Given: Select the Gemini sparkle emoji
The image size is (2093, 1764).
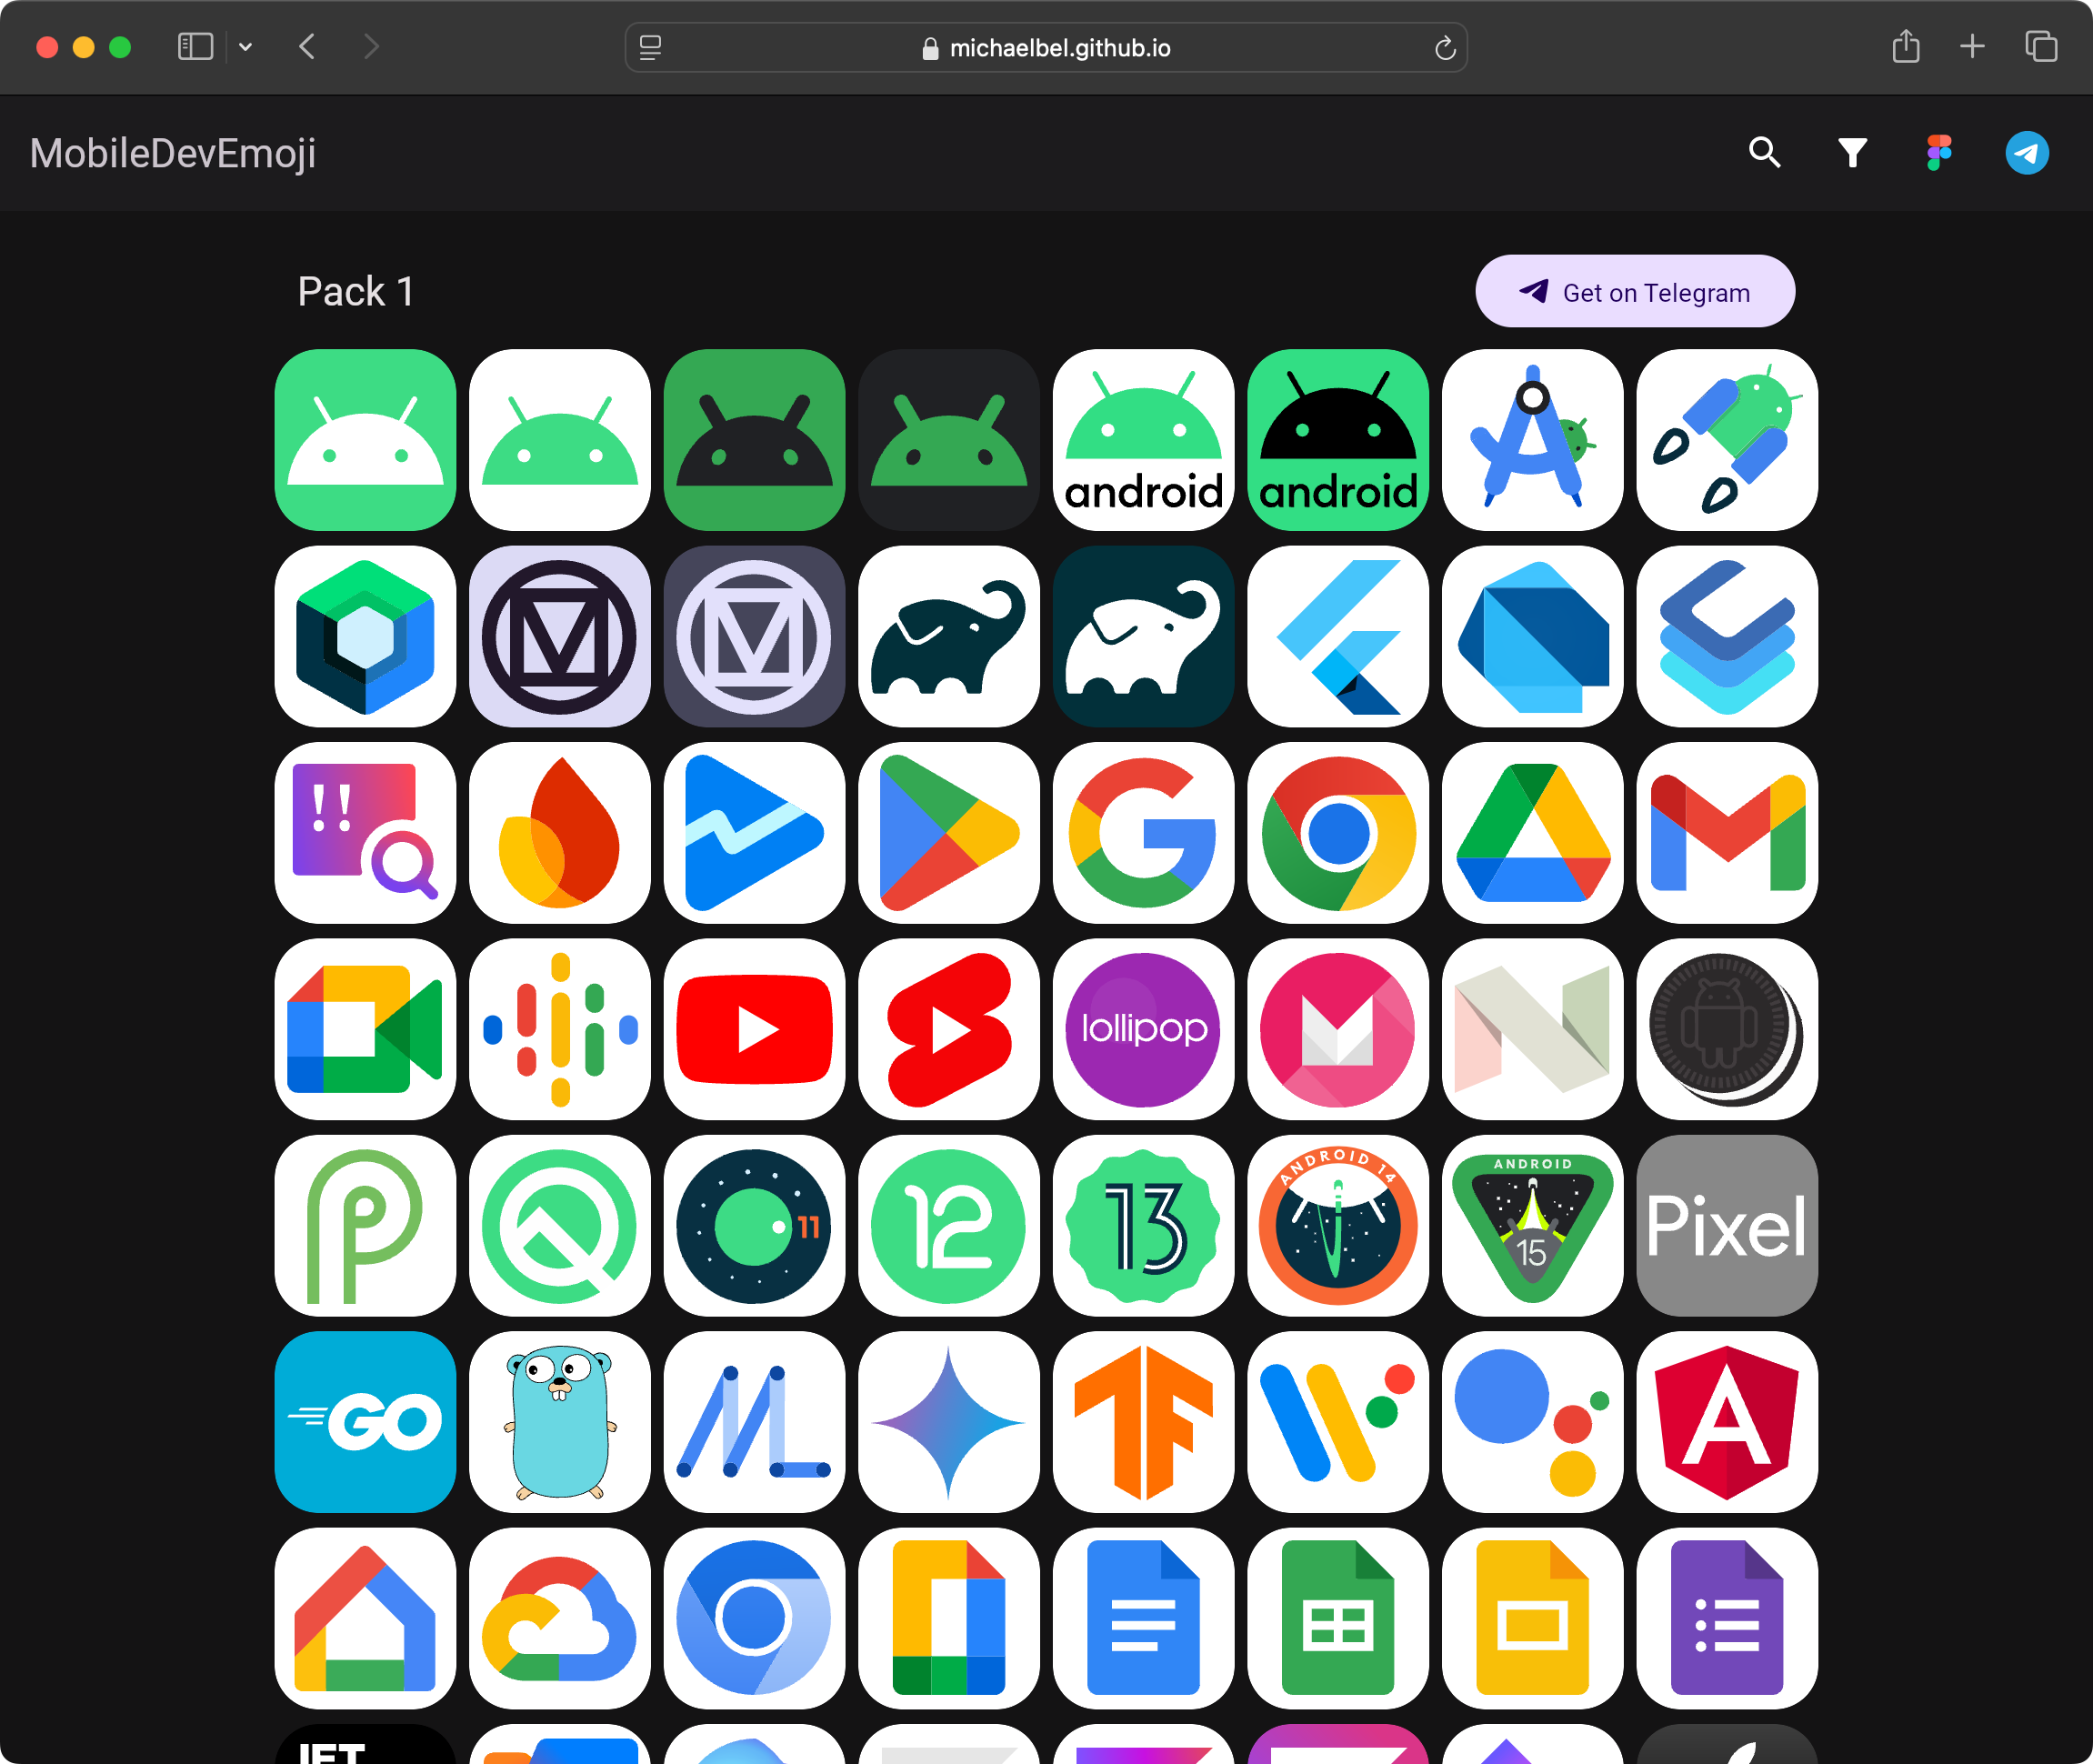Looking at the screenshot, I should coord(949,1422).
